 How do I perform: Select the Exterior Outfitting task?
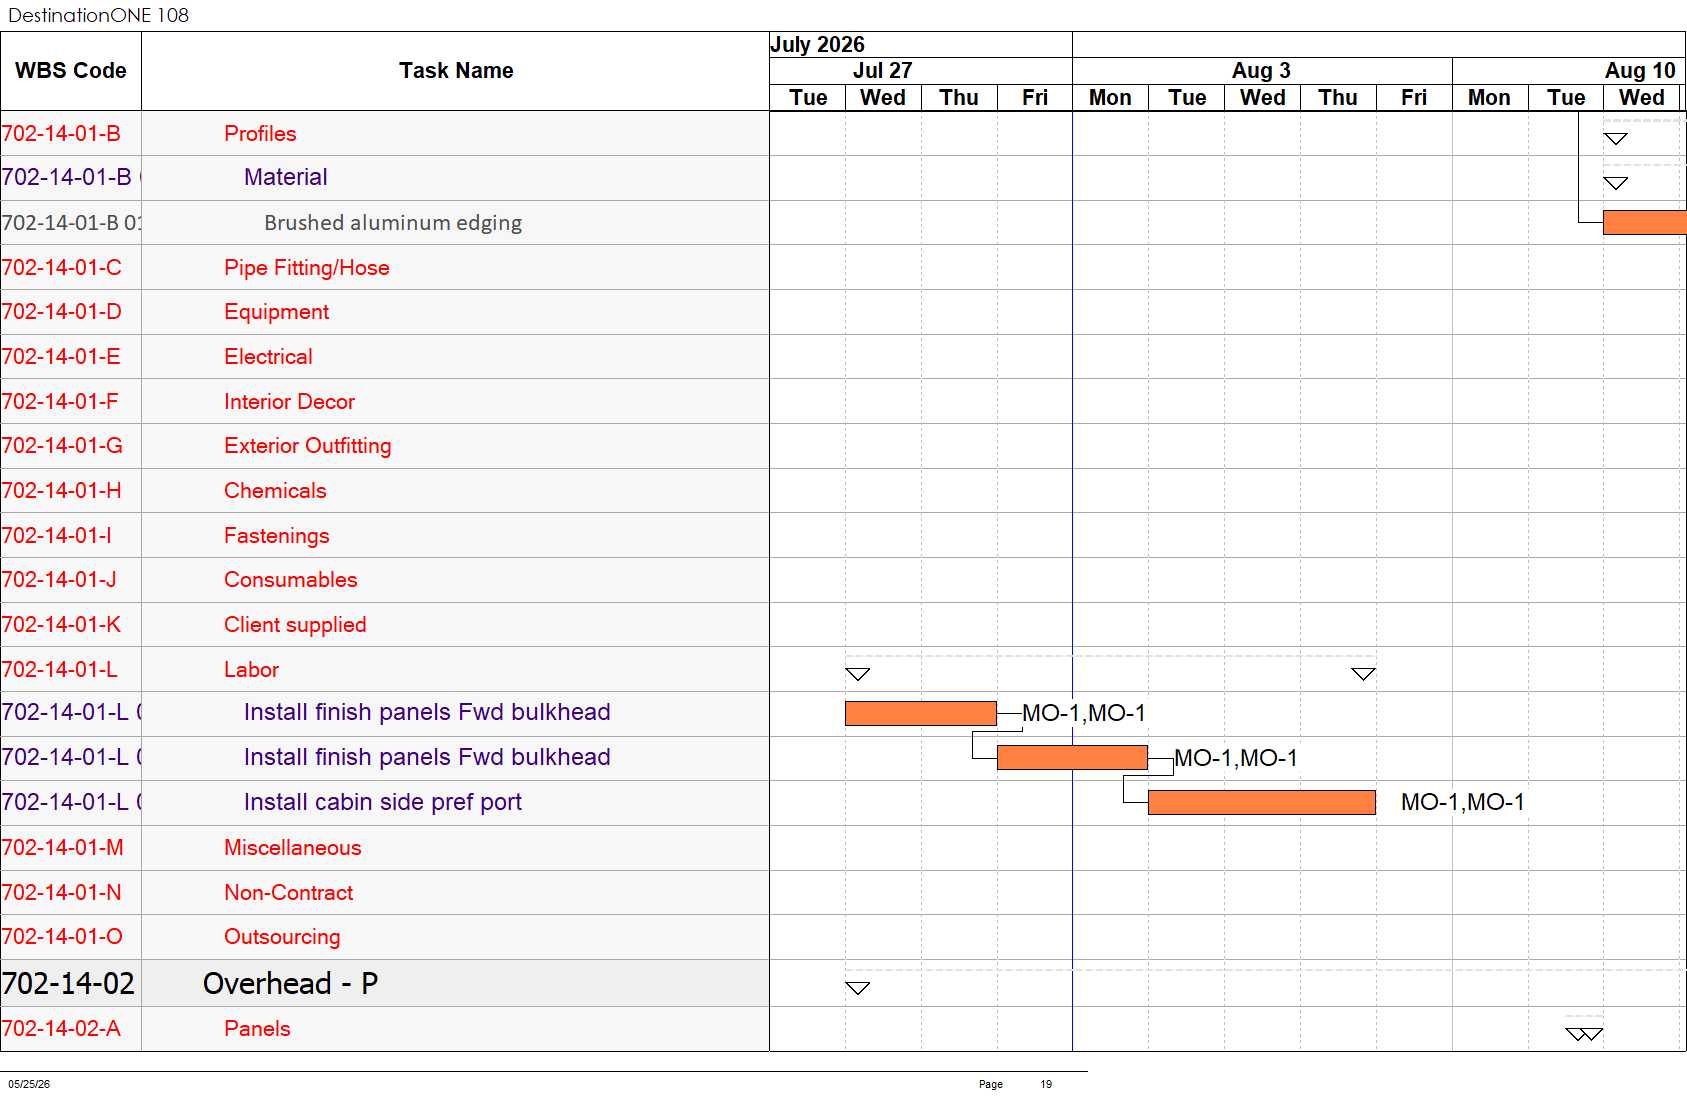(x=307, y=446)
